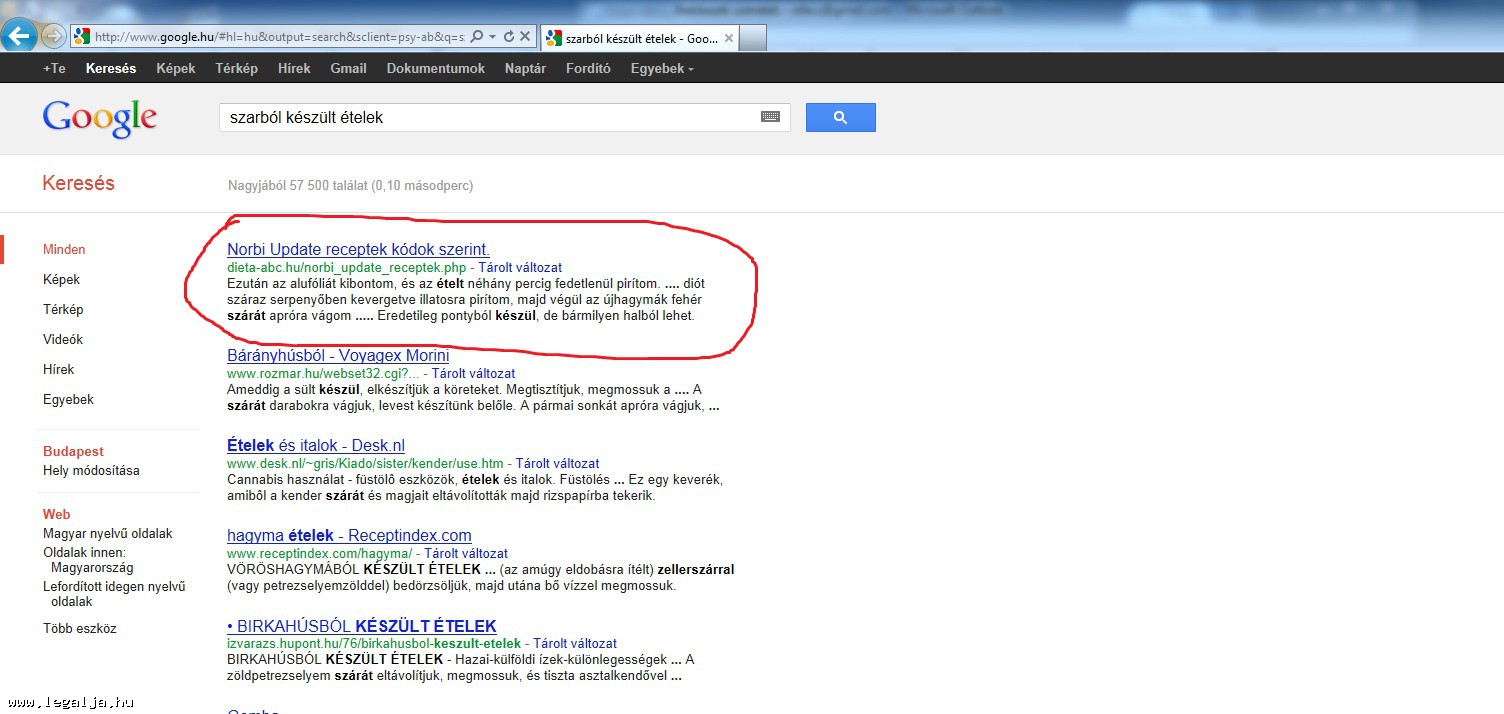Open Naptár from the top bar
Viewport: 1504px width, 714px height.
(x=525, y=68)
